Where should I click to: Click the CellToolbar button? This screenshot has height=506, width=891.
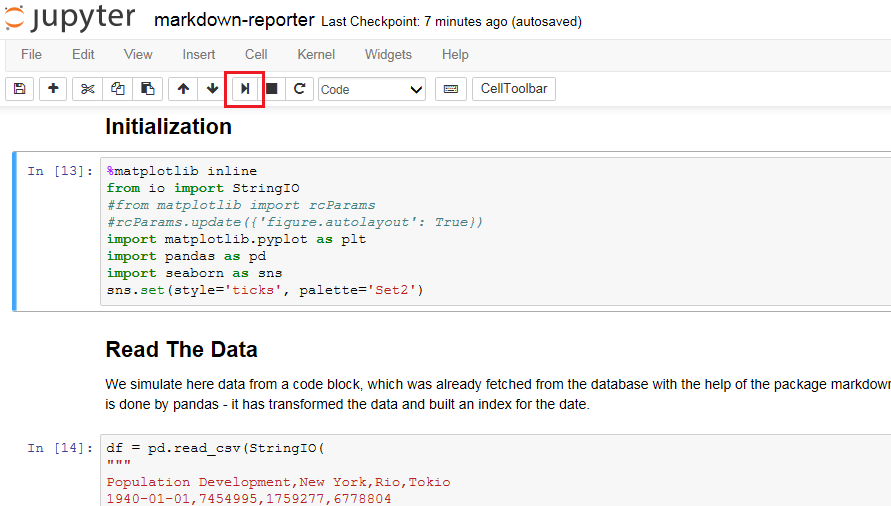pos(514,89)
